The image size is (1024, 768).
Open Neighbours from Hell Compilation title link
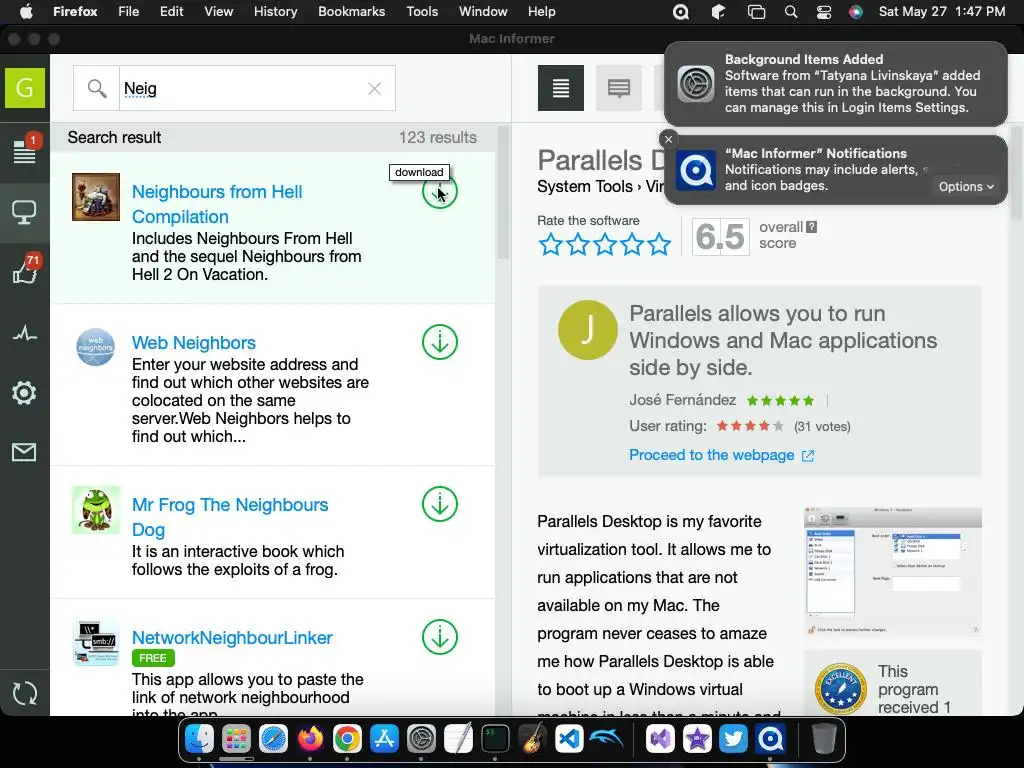(x=217, y=204)
